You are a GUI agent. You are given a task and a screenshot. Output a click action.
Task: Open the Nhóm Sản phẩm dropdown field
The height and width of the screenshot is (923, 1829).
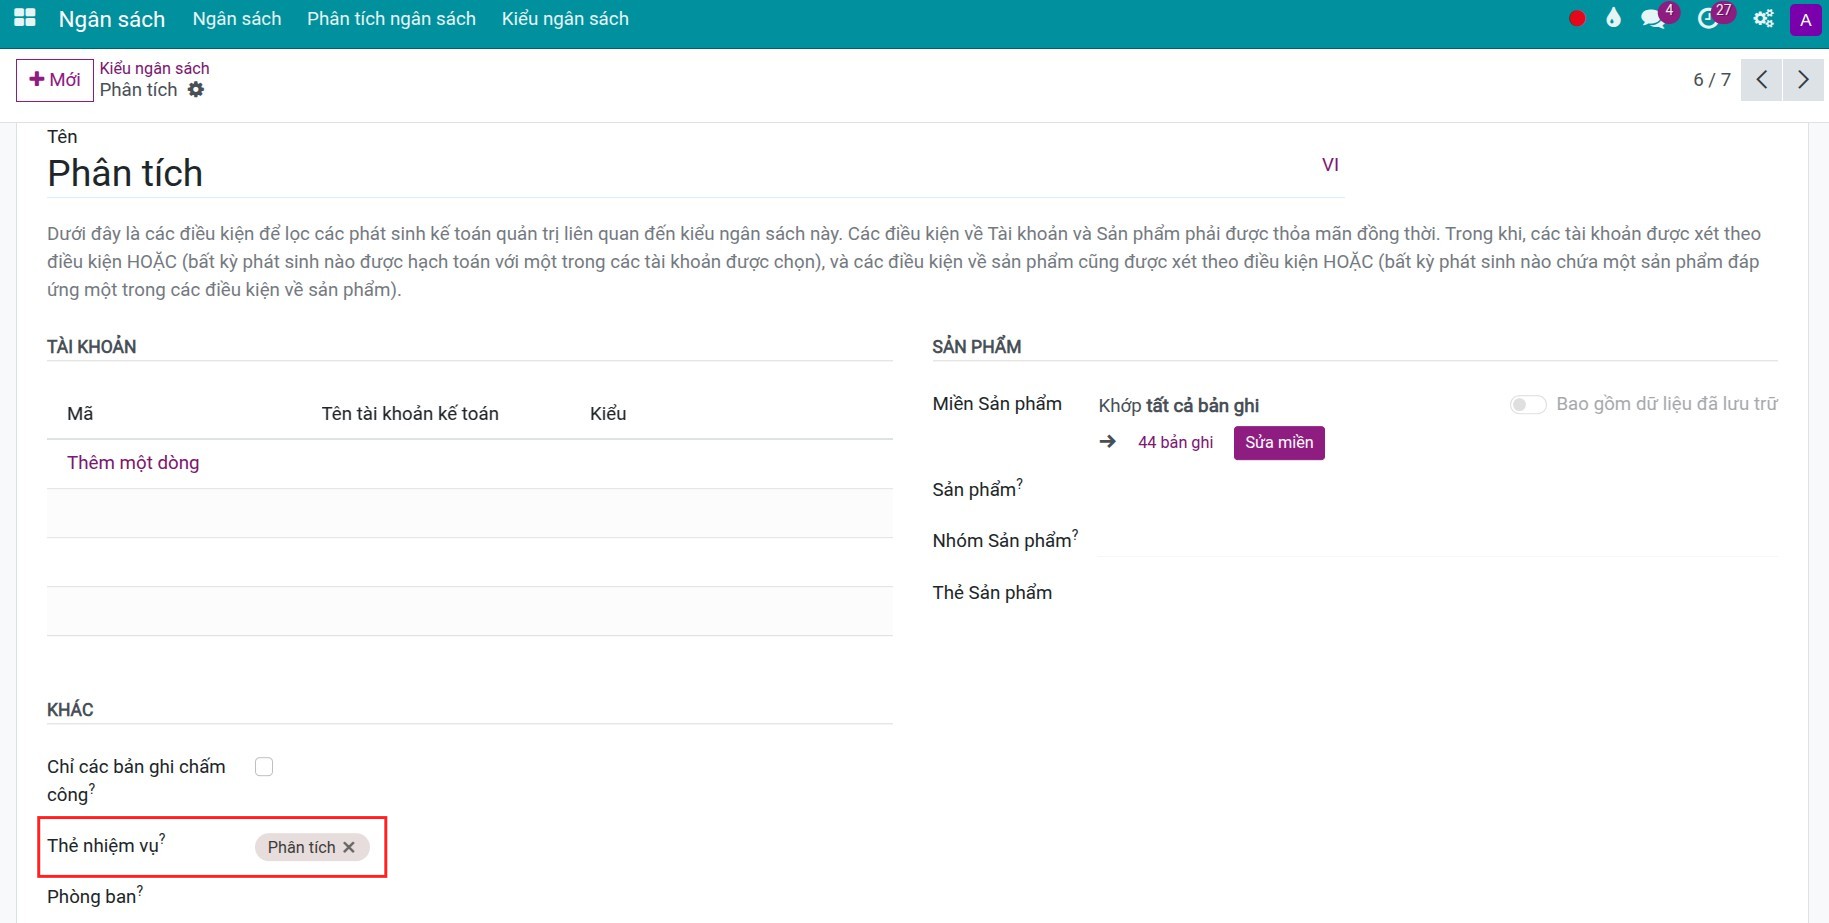pyautogui.click(x=1435, y=541)
